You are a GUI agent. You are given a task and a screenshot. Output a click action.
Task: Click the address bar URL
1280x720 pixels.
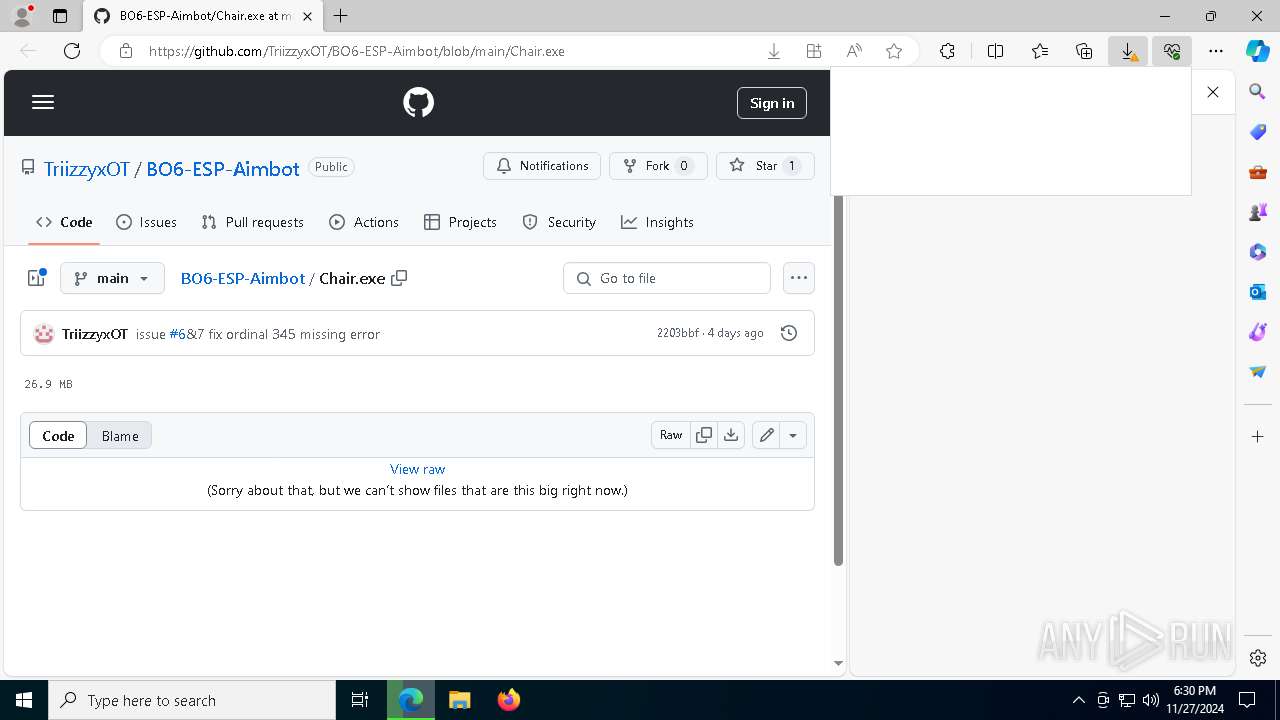tap(357, 51)
